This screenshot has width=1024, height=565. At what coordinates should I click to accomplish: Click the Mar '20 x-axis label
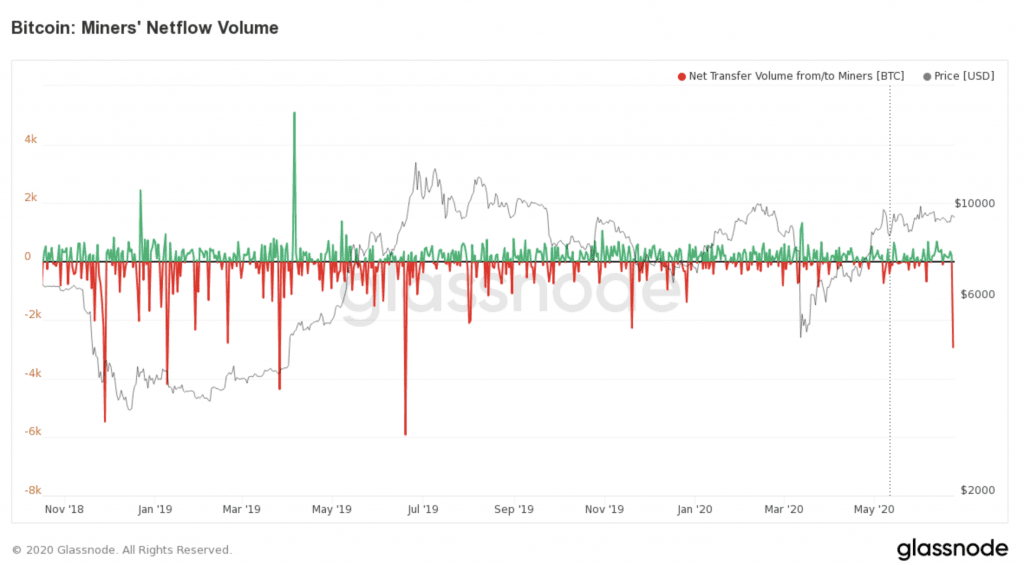point(785,509)
